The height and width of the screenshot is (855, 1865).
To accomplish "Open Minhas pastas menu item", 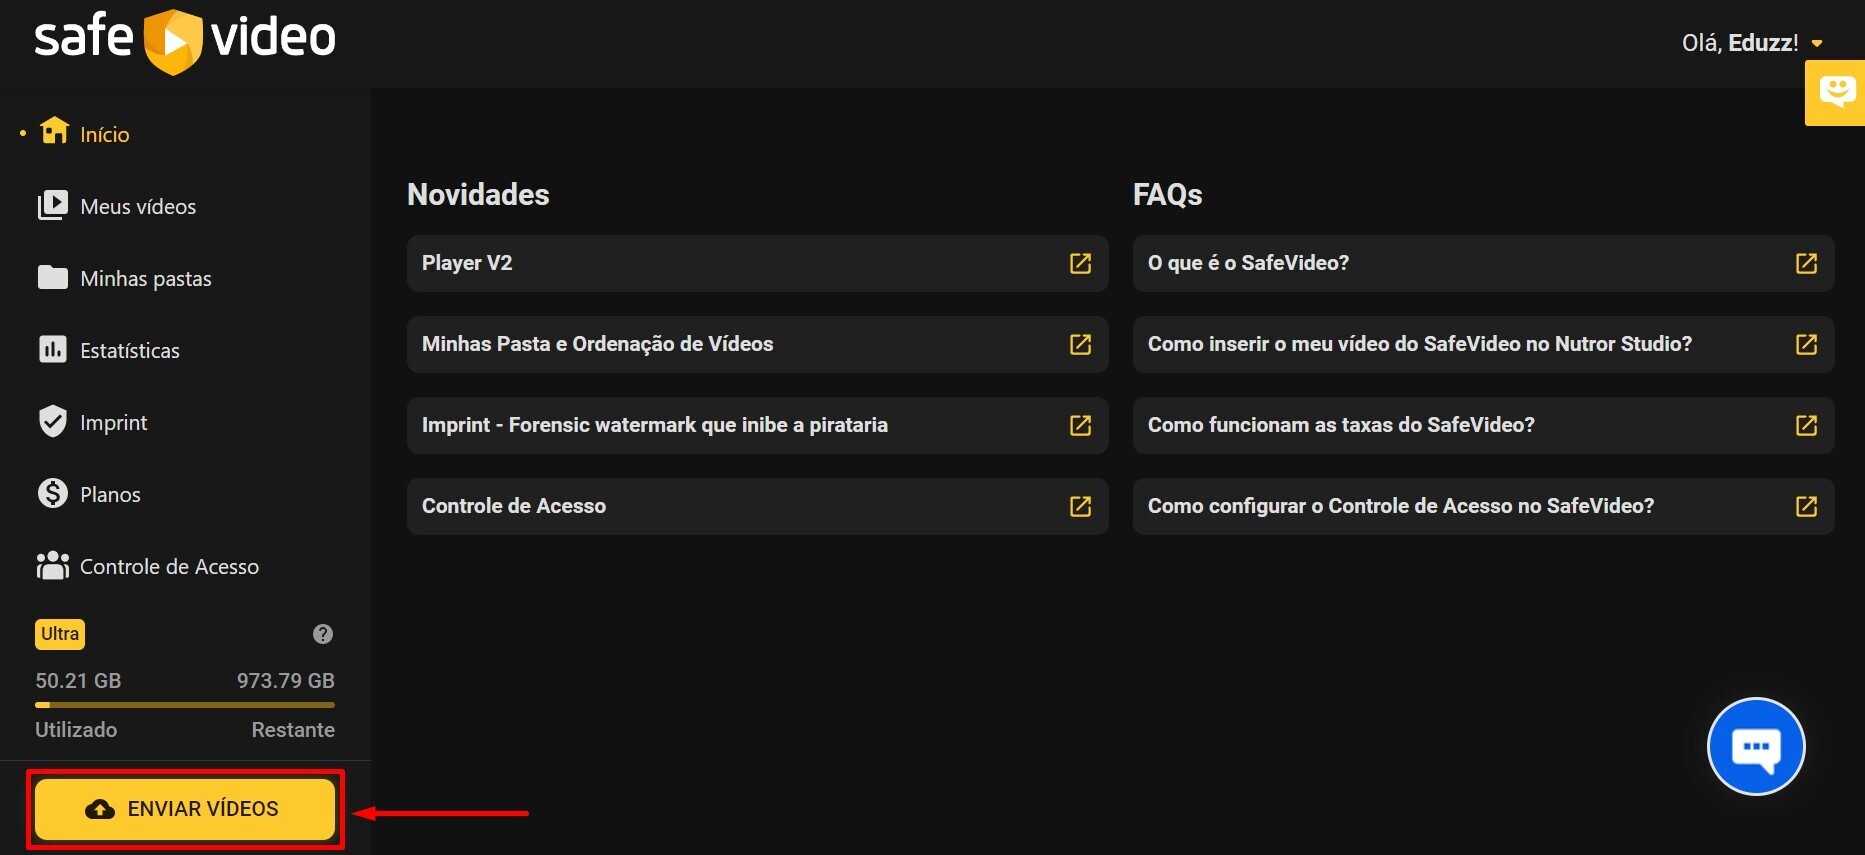I will [145, 279].
